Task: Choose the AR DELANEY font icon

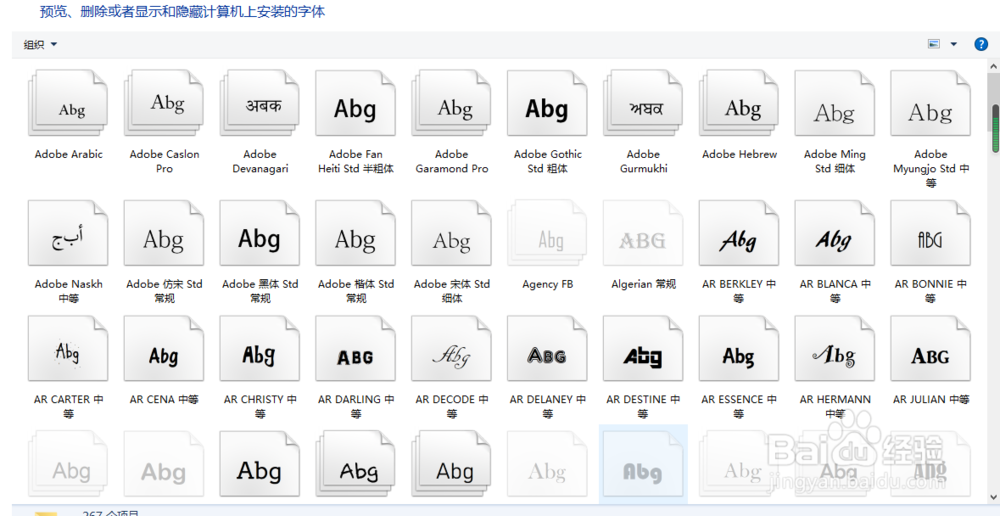Action: (x=547, y=349)
